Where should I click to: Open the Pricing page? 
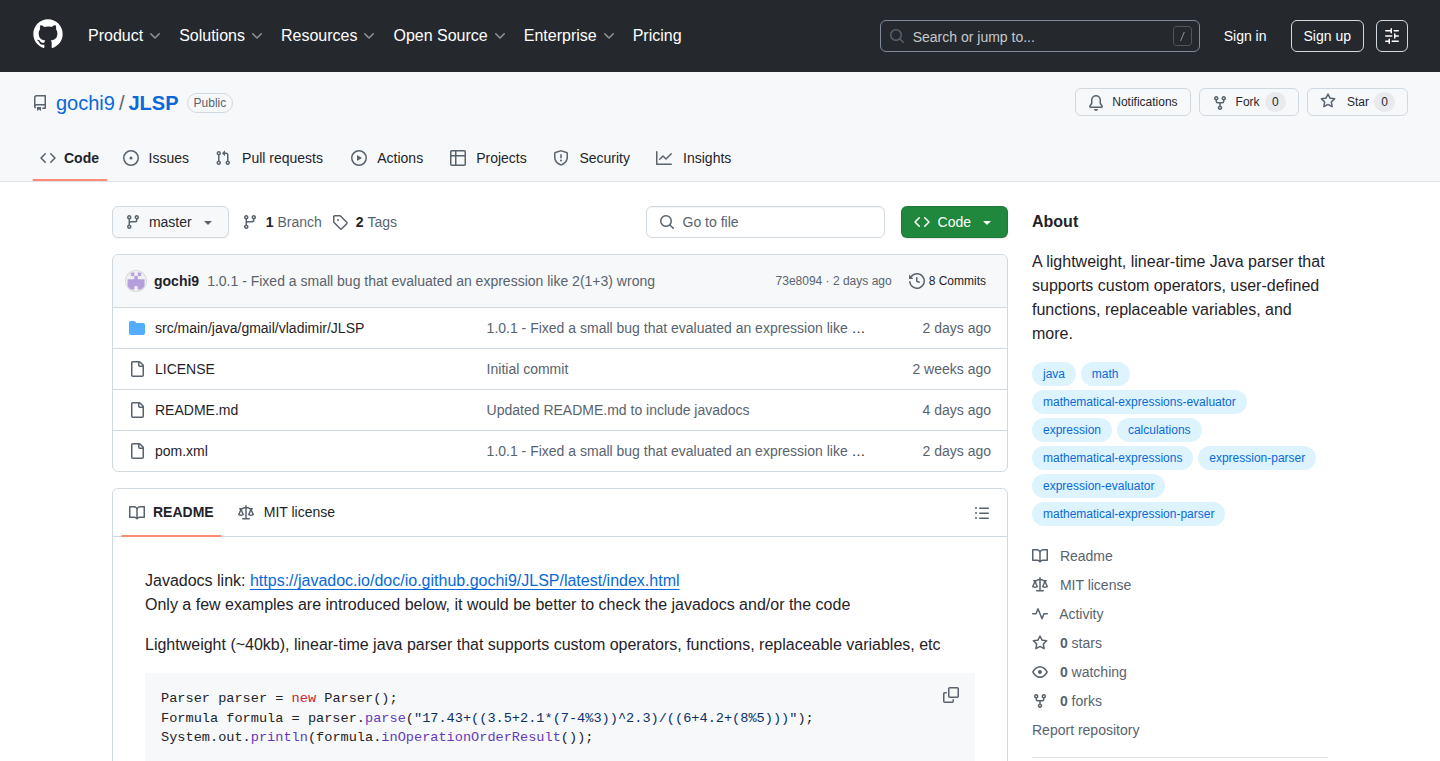(x=657, y=36)
